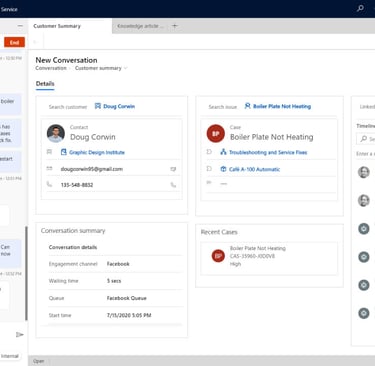Click the New Conversation heading
This screenshot has height=366, width=375.
[66, 60]
